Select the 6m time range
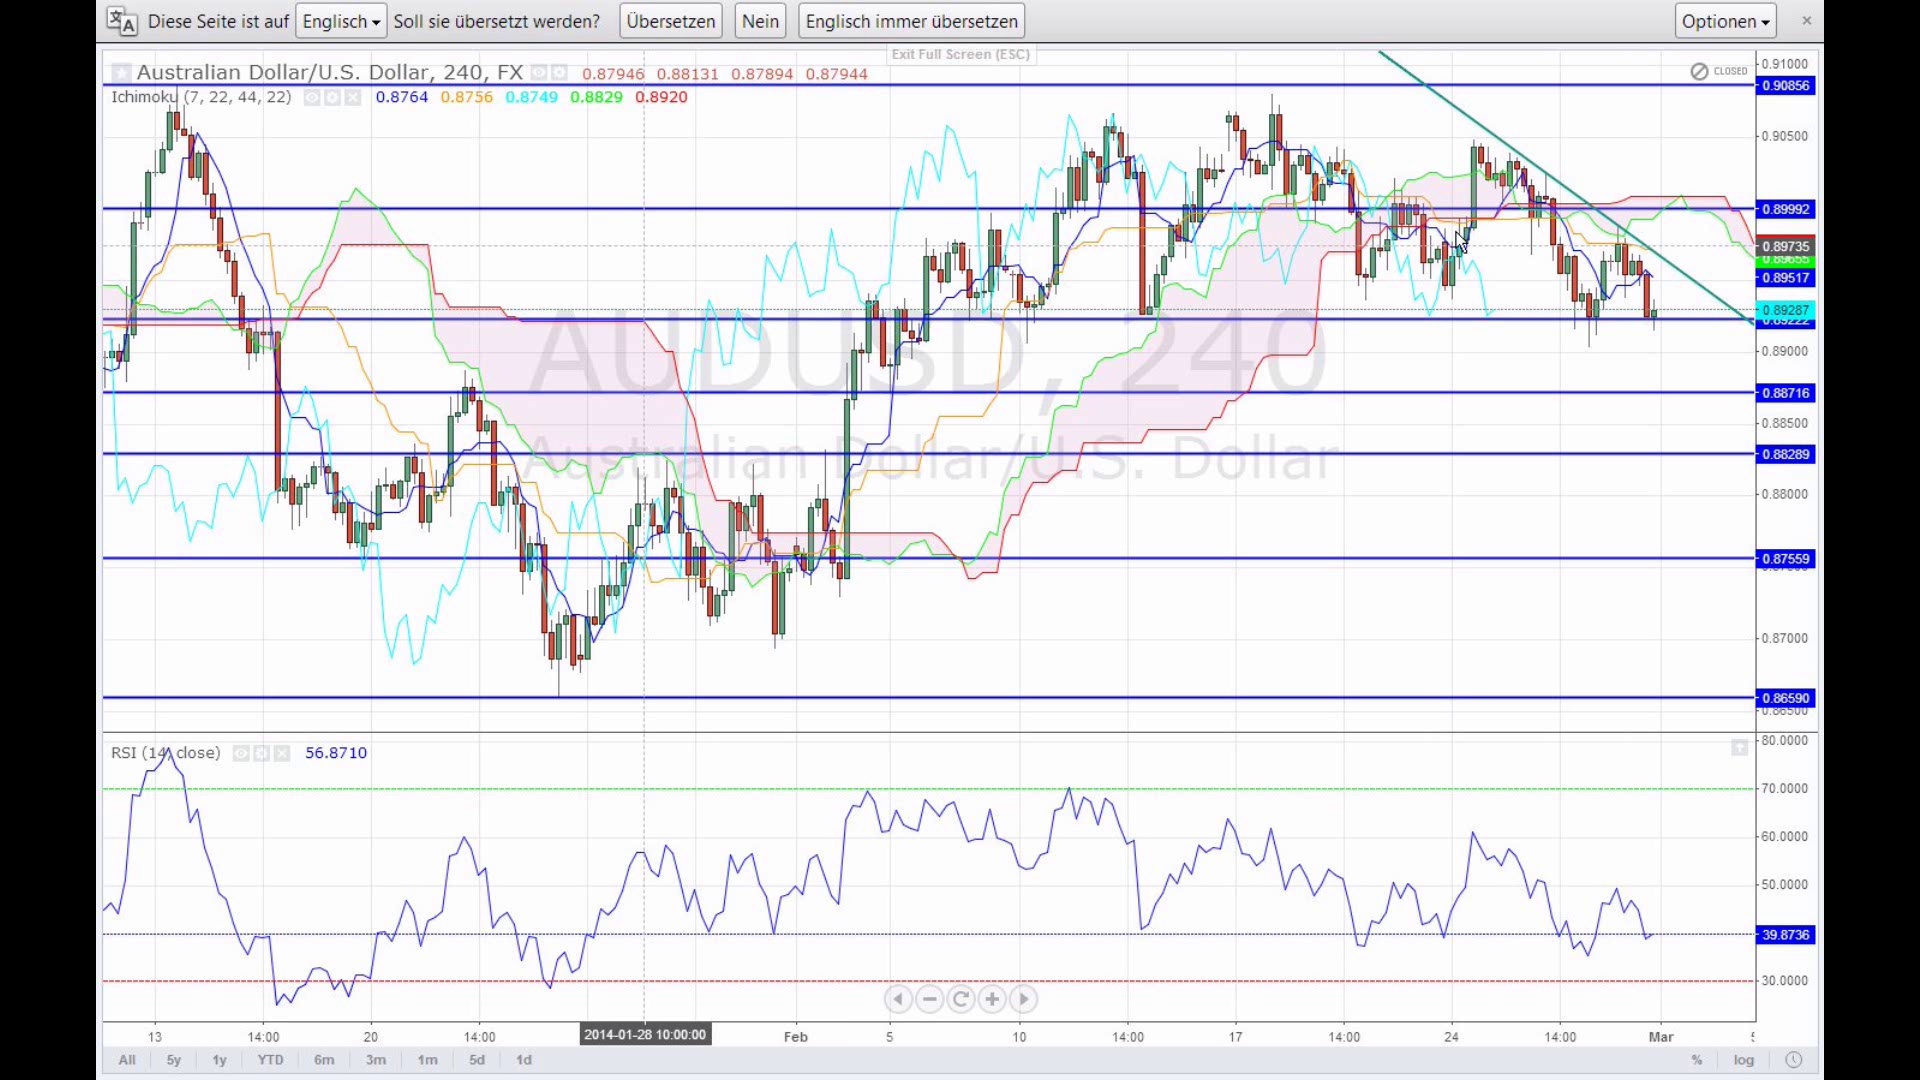Screen dimensions: 1920x1080 pyautogui.click(x=324, y=1060)
